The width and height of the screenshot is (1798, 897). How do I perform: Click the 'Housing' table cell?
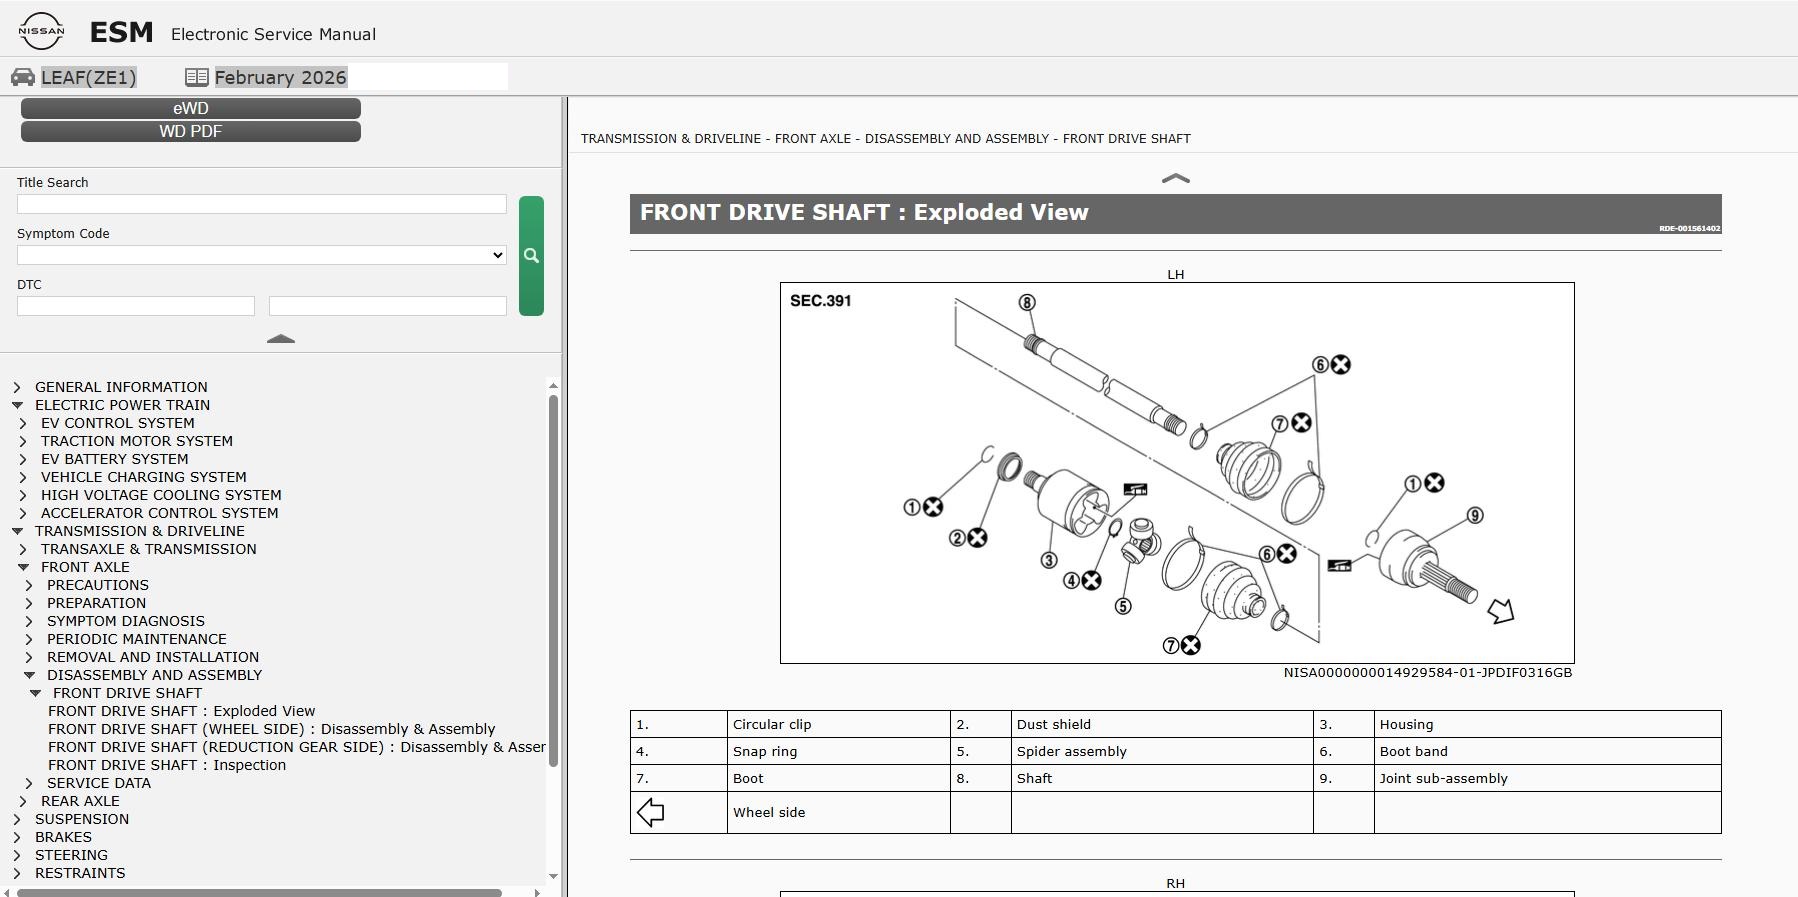click(1547, 724)
